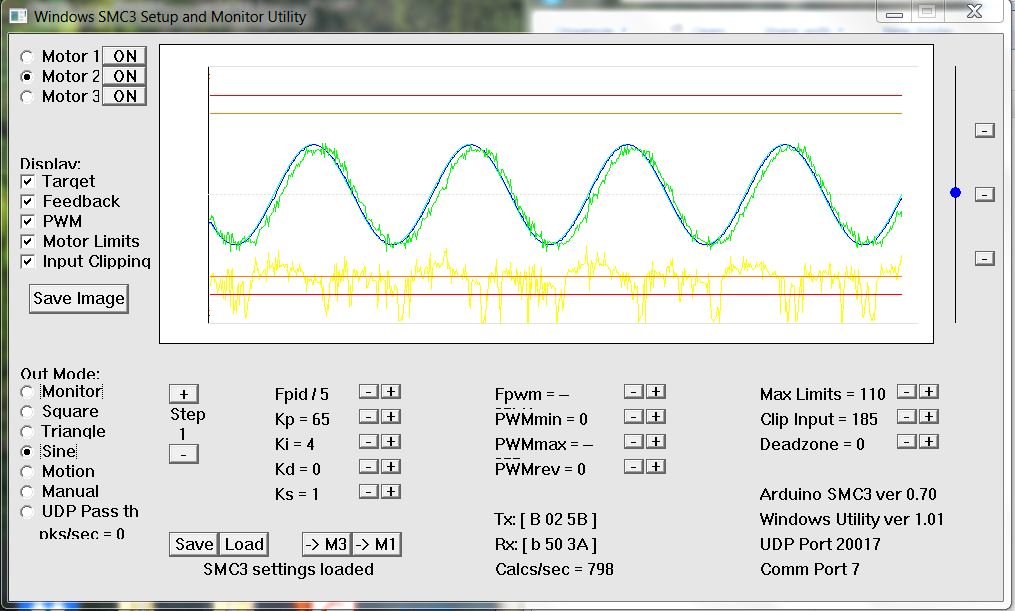Decrease the Clip Input value
The height and width of the screenshot is (611, 1015).
point(906,417)
